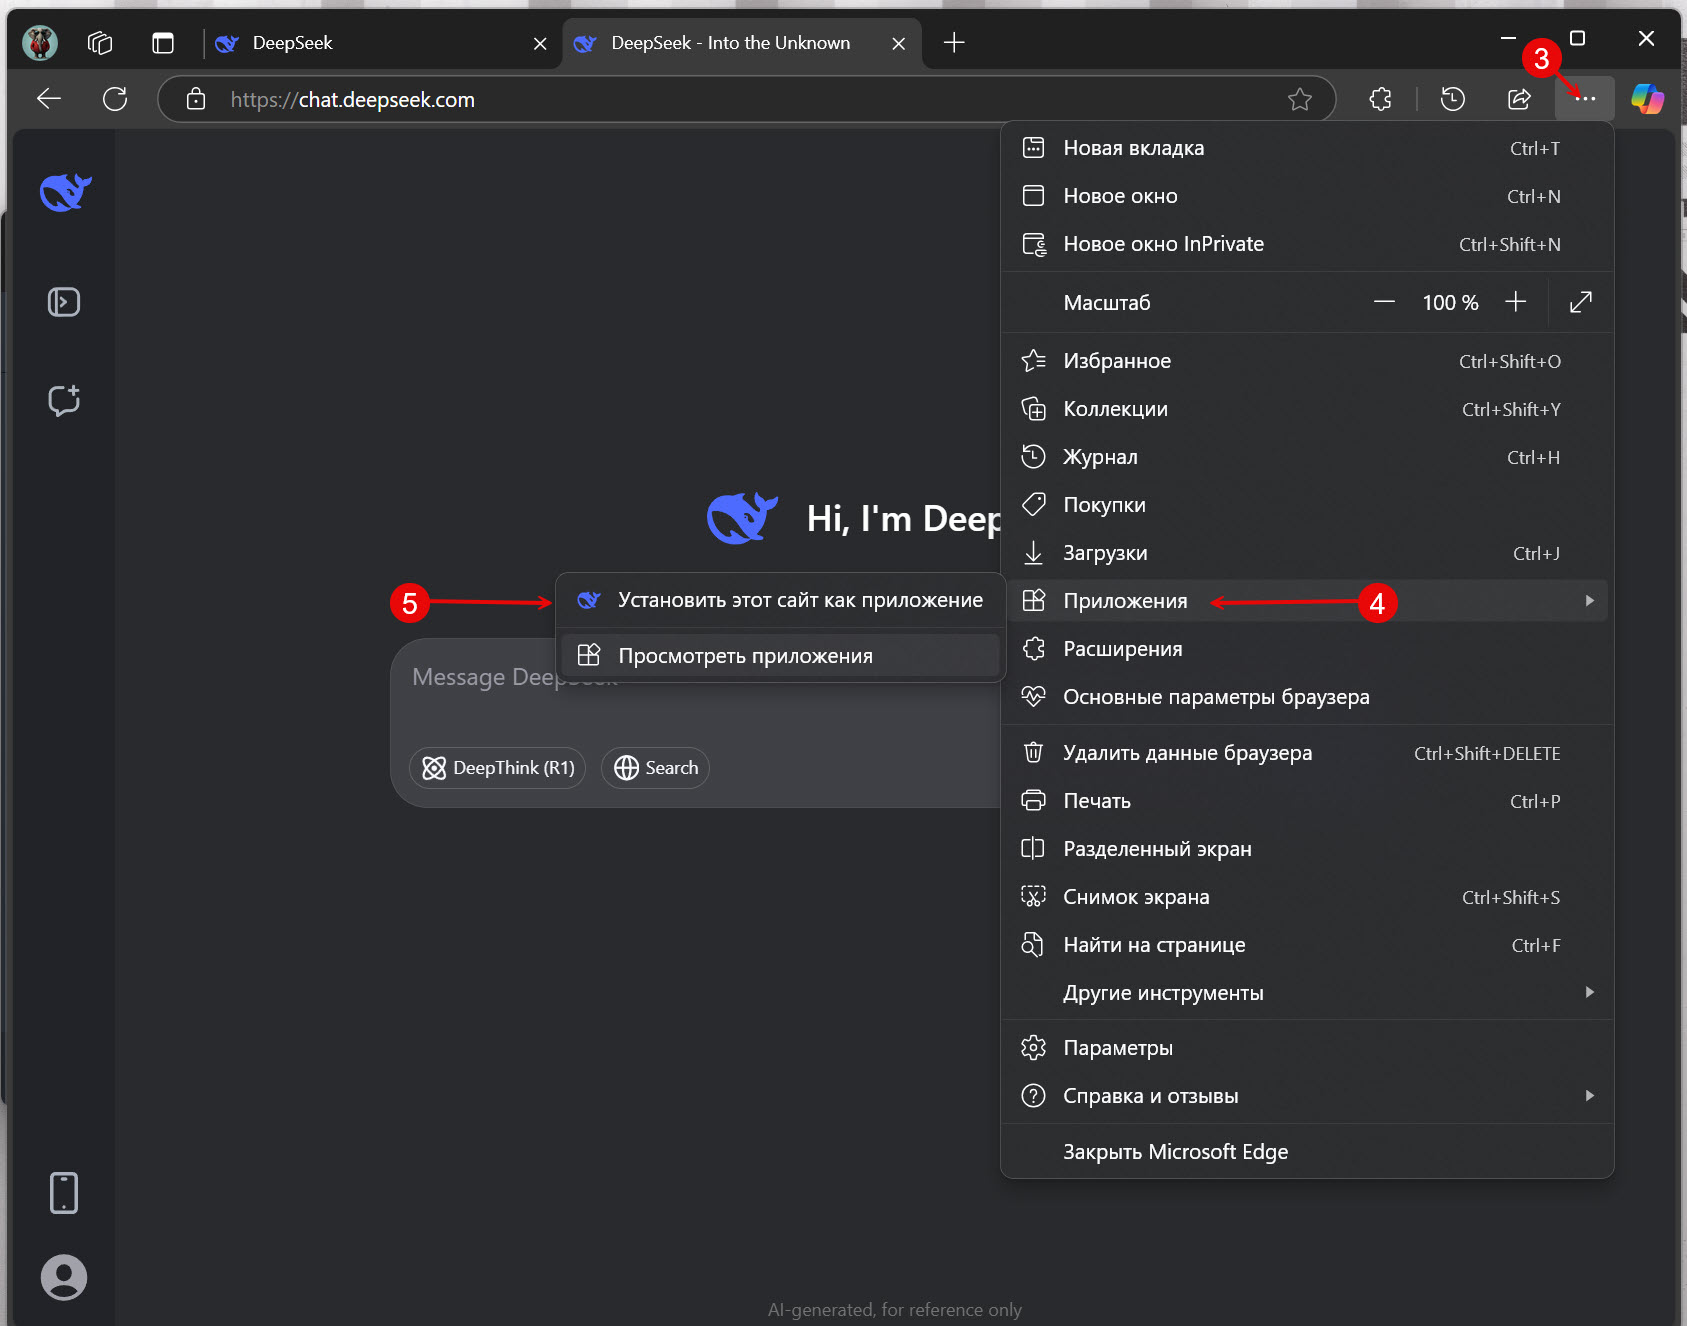1687x1326 pixels.
Task: Expand the 'Приложения' submenu
Action: [1307, 601]
